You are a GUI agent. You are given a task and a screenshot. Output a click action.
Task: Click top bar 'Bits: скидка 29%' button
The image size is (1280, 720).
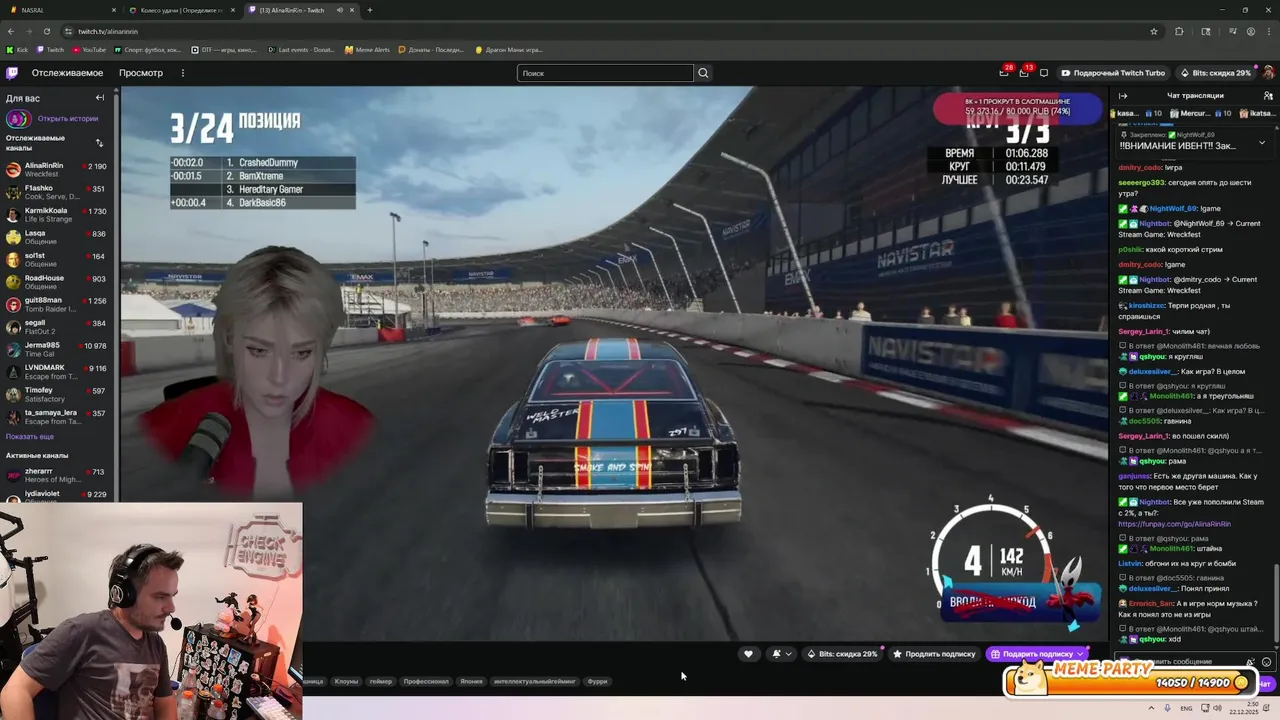click(x=1215, y=73)
